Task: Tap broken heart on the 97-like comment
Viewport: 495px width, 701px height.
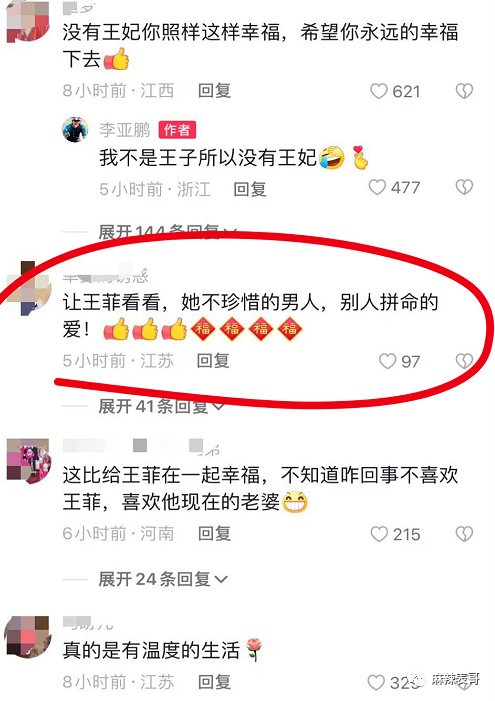Action: click(464, 361)
